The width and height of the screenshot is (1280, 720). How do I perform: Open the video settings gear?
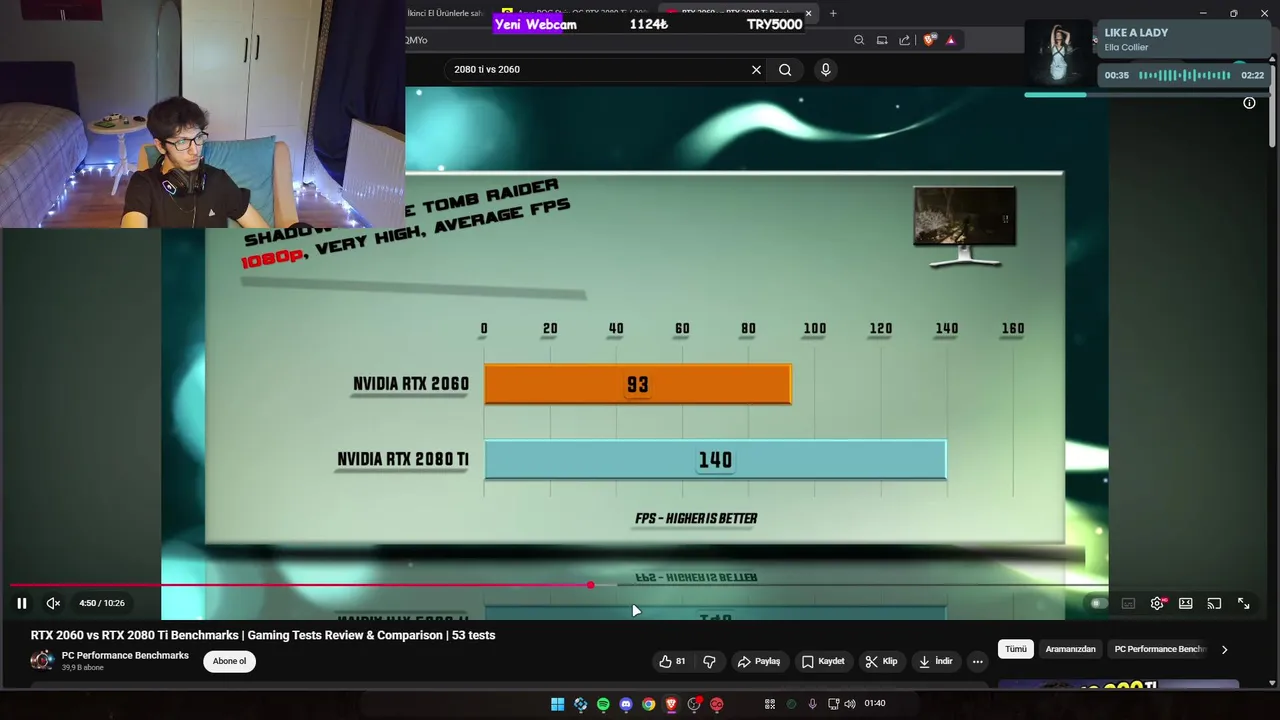[x=1157, y=603]
